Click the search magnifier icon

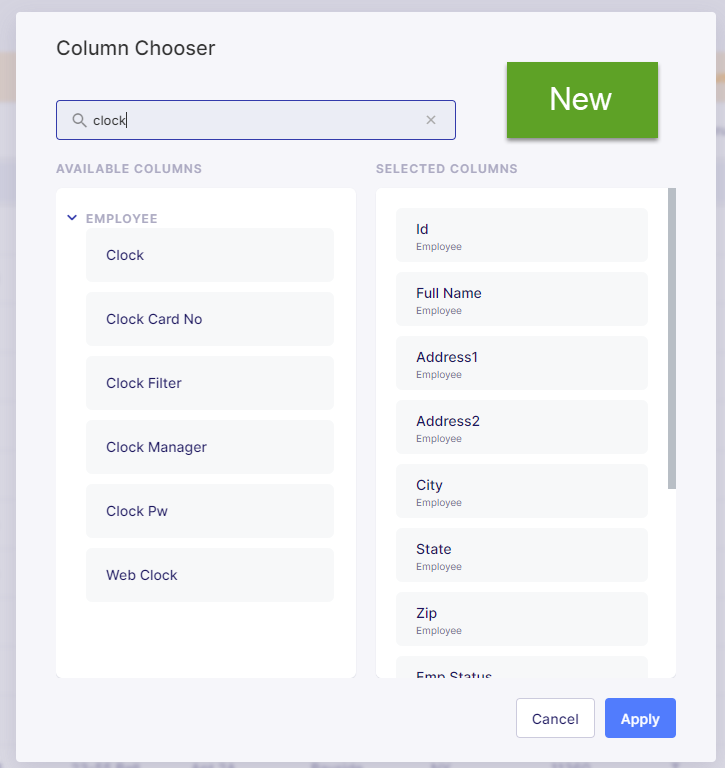[x=79, y=120]
